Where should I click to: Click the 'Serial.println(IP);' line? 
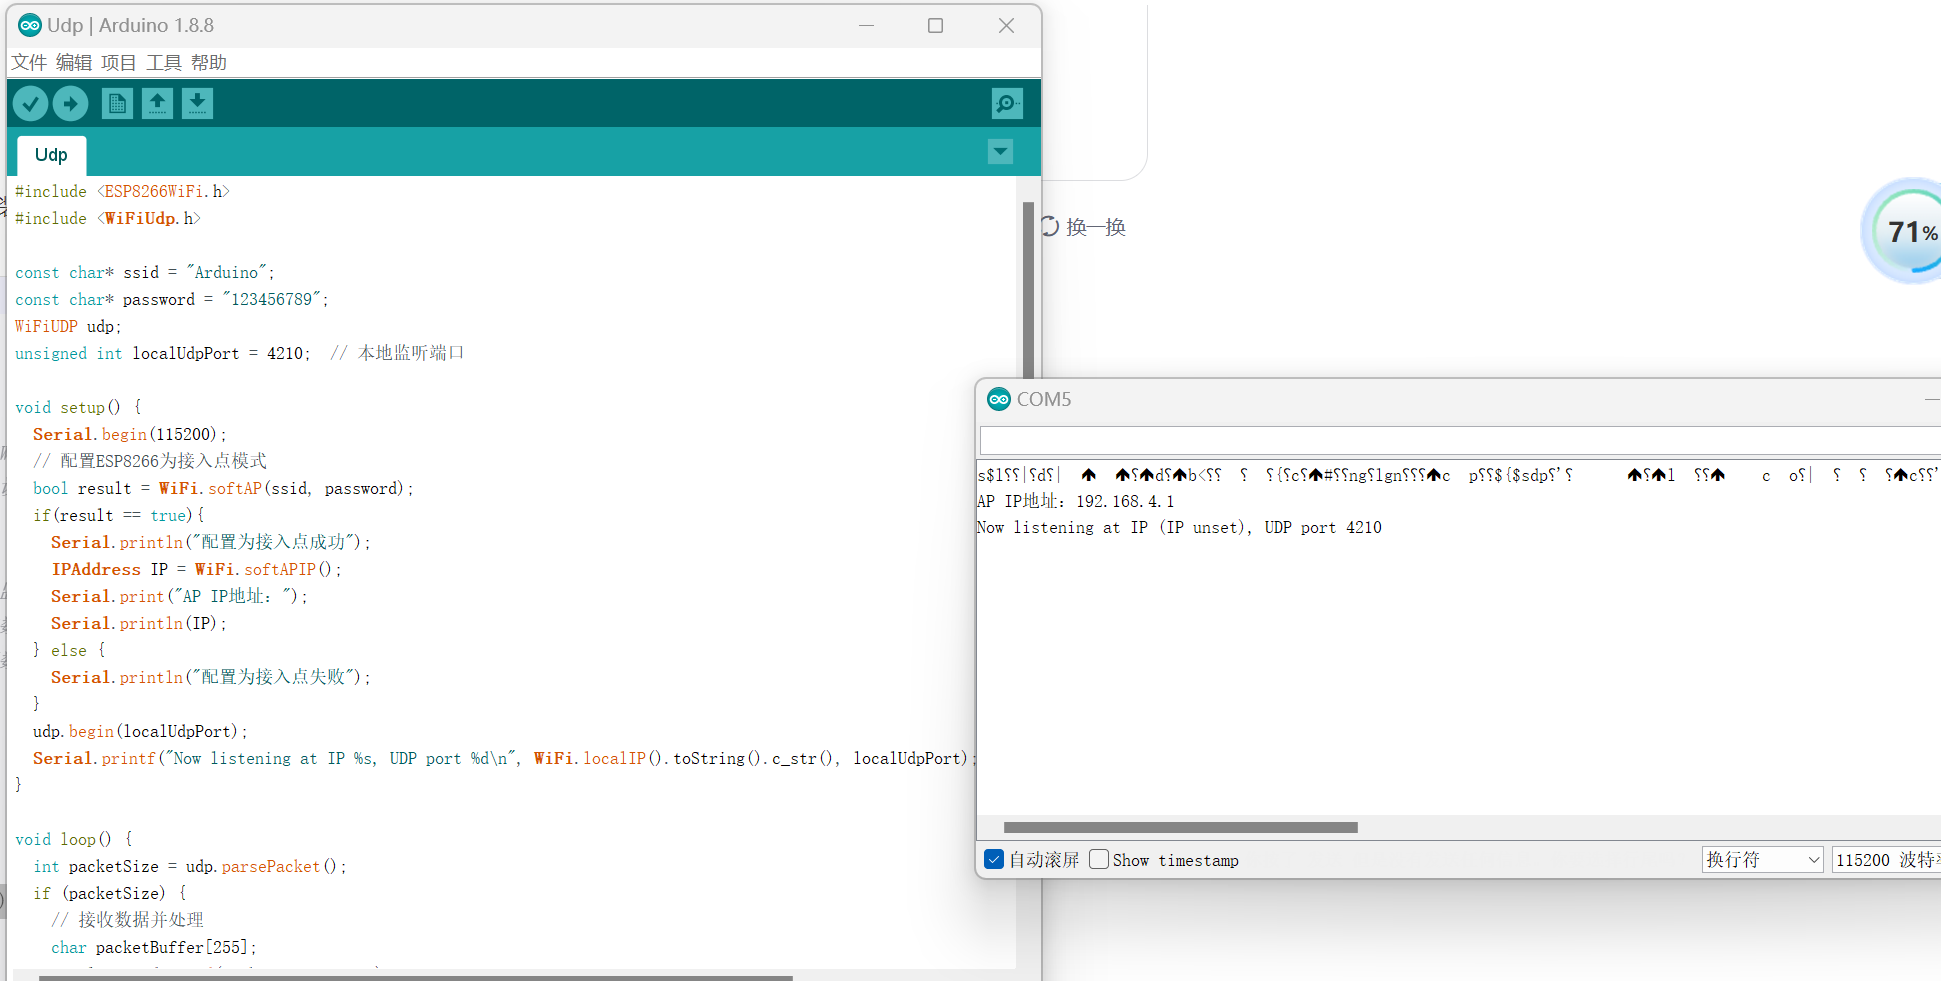coord(139,623)
